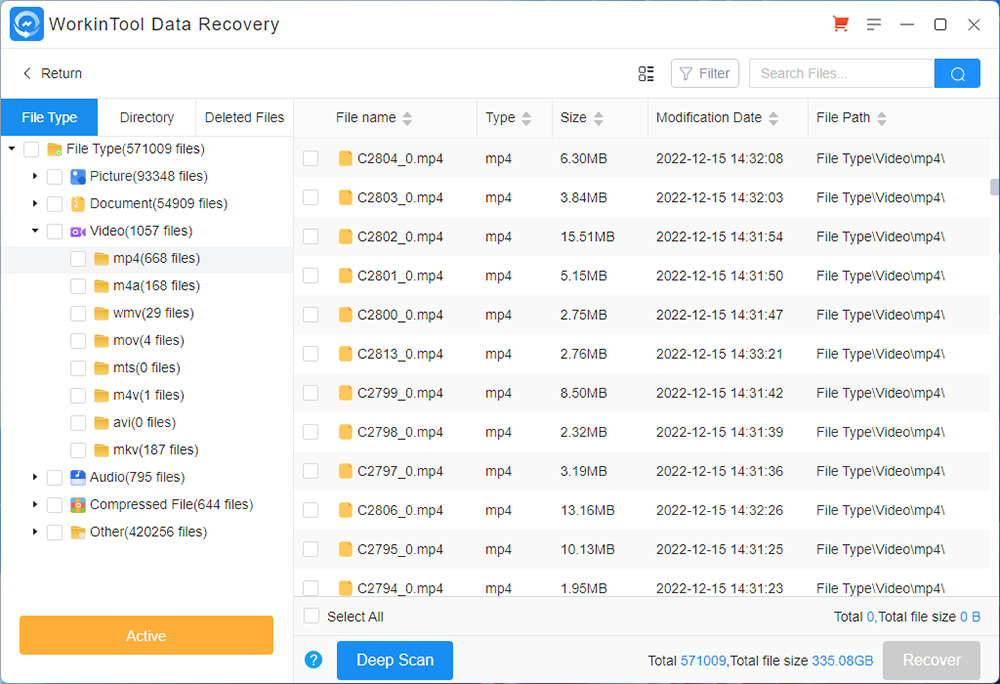The image size is (1000, 684).
Task: Switch to the File Type tab
Action: [49, 117]
